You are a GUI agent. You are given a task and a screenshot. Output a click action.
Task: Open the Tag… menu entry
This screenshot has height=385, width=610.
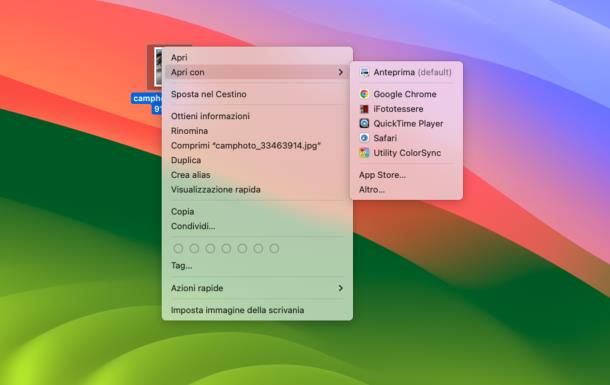257,266
